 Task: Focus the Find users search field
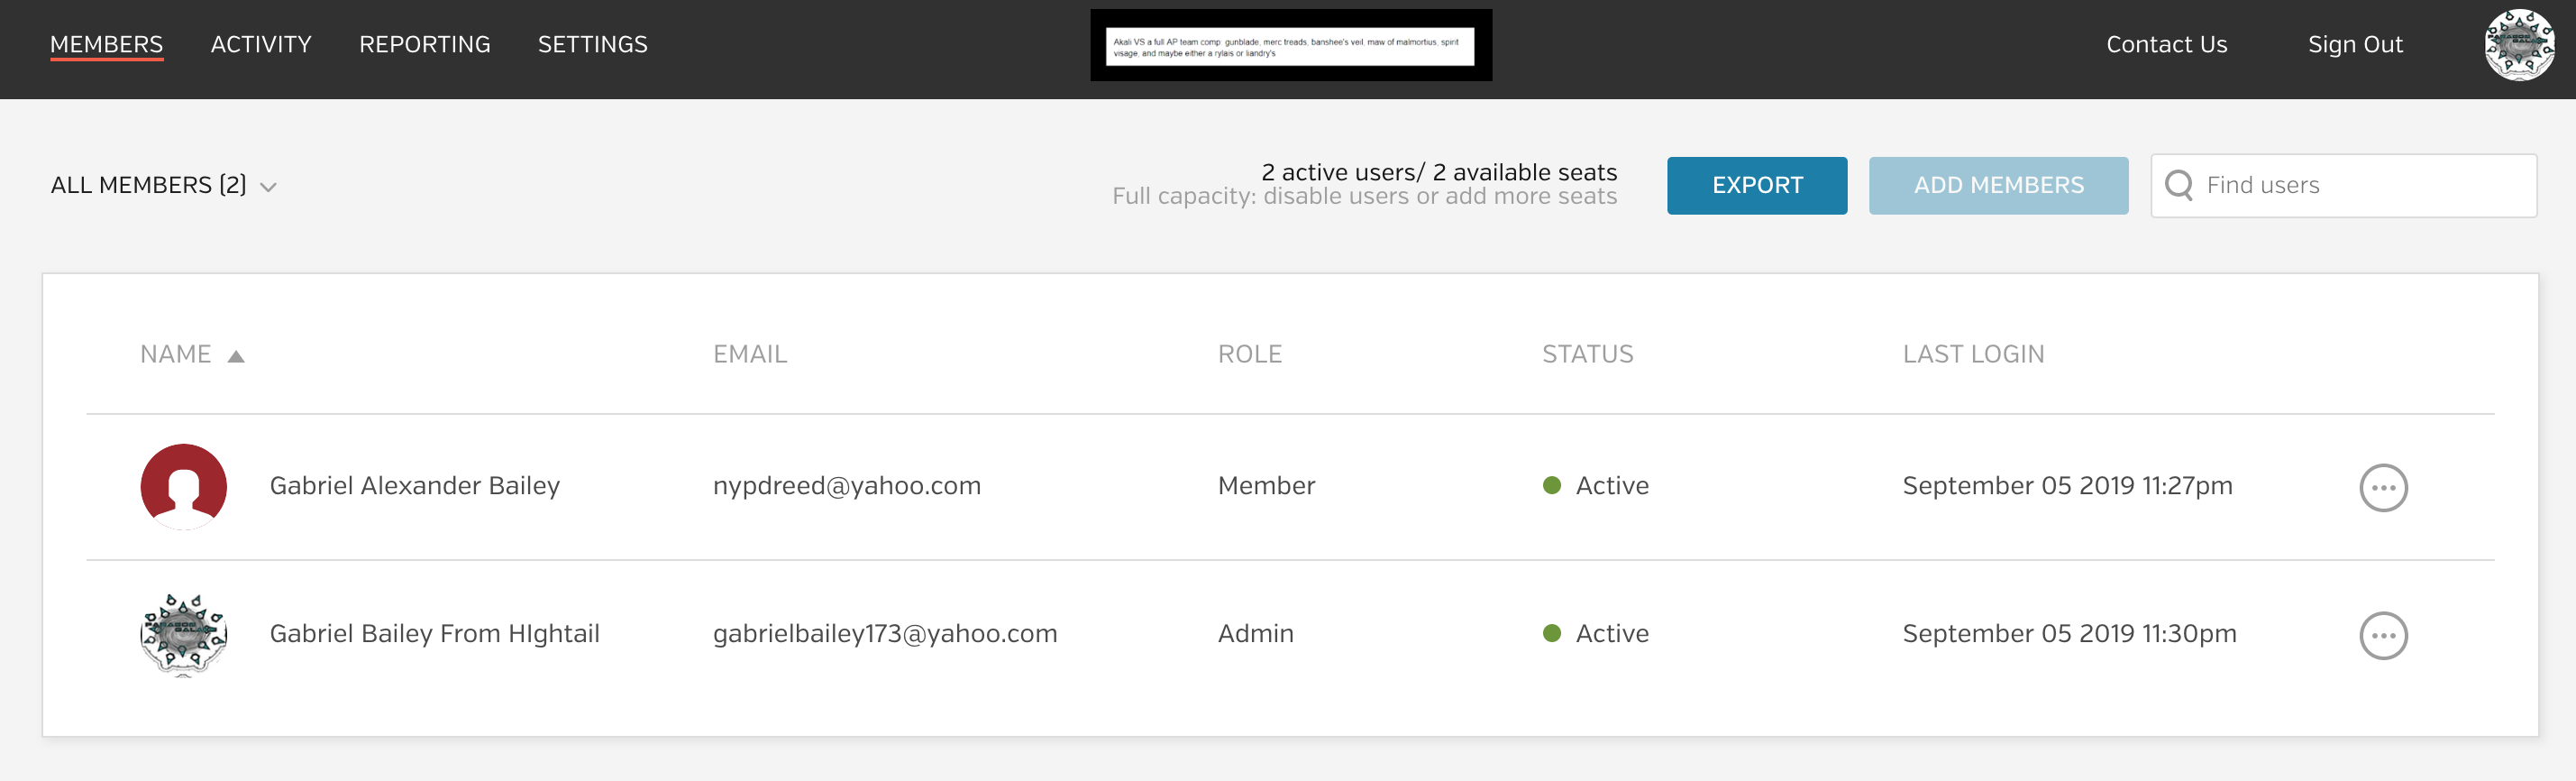tap(2360, 185)
